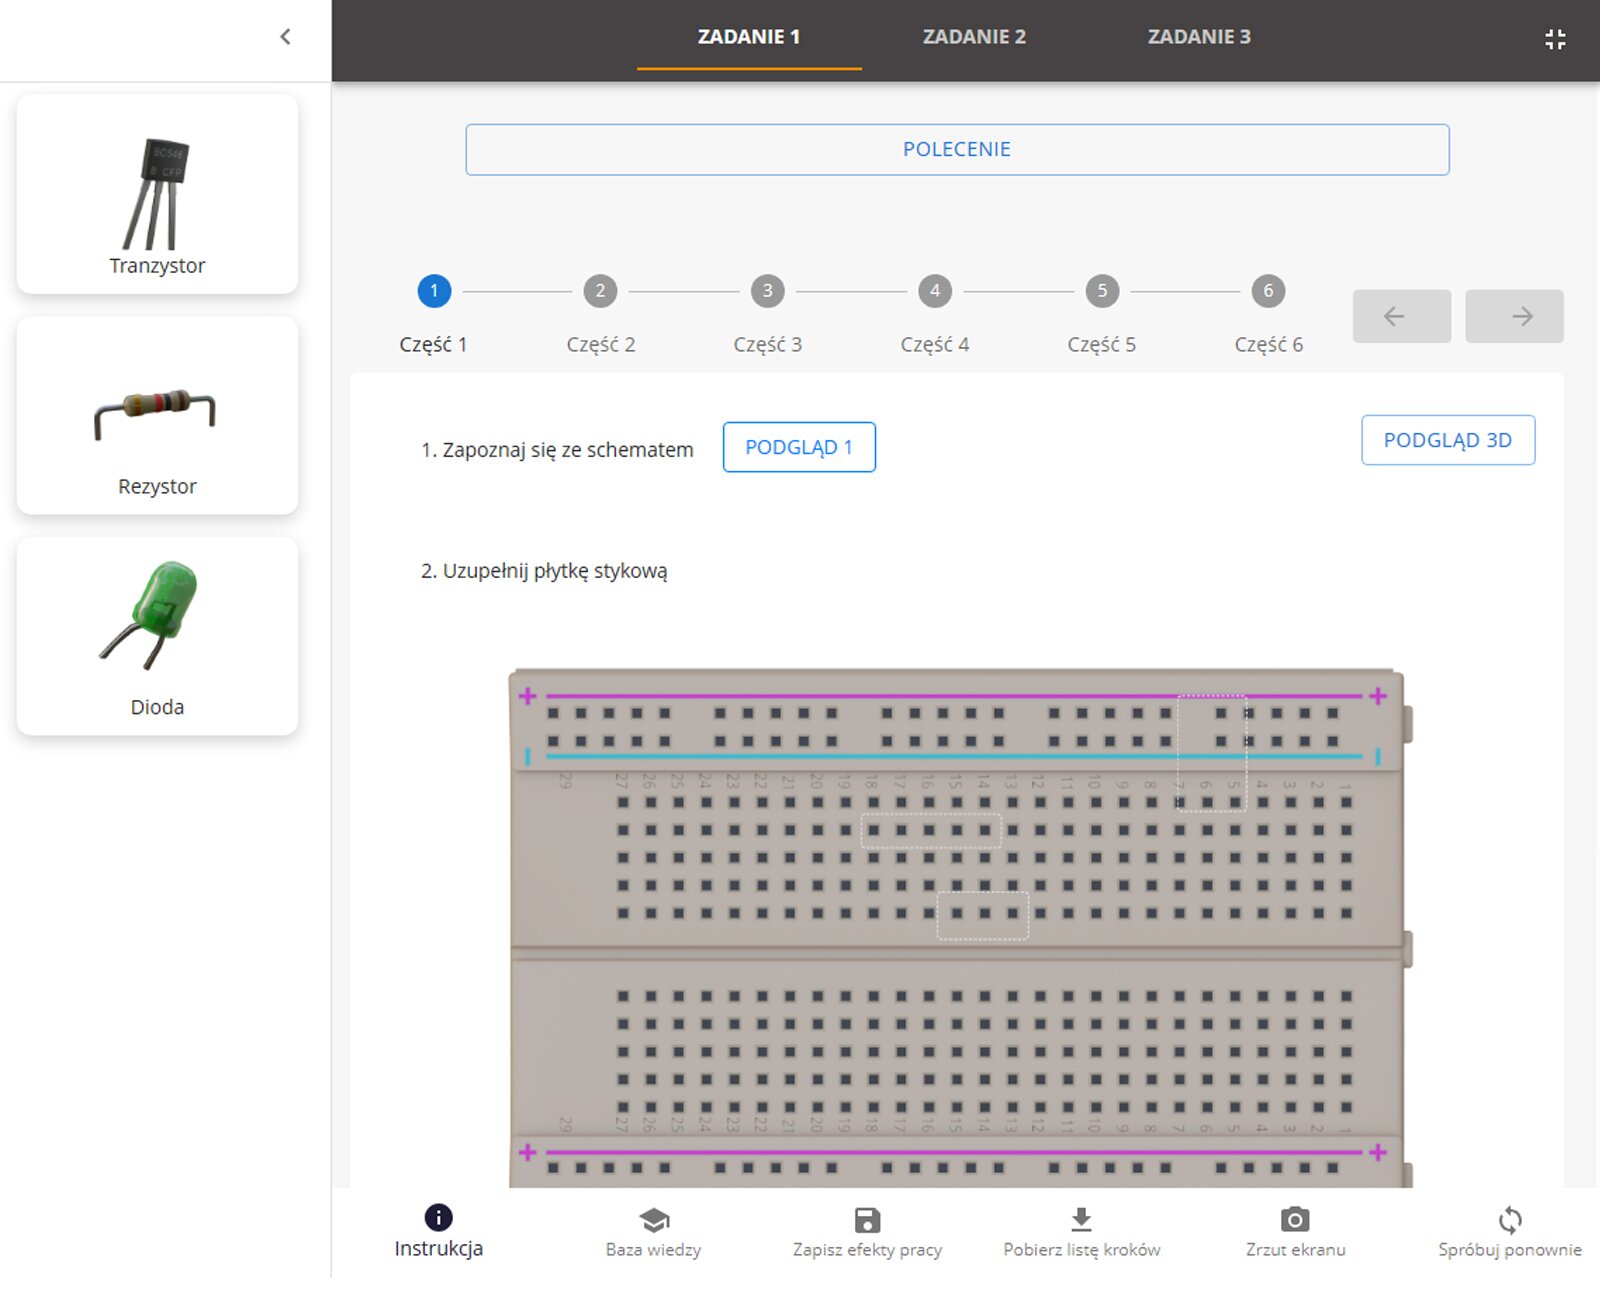The width and height of the screenshot is (1600, 1293).
Task: Pick the Rezystor component from sidebar
Action: 157,415
